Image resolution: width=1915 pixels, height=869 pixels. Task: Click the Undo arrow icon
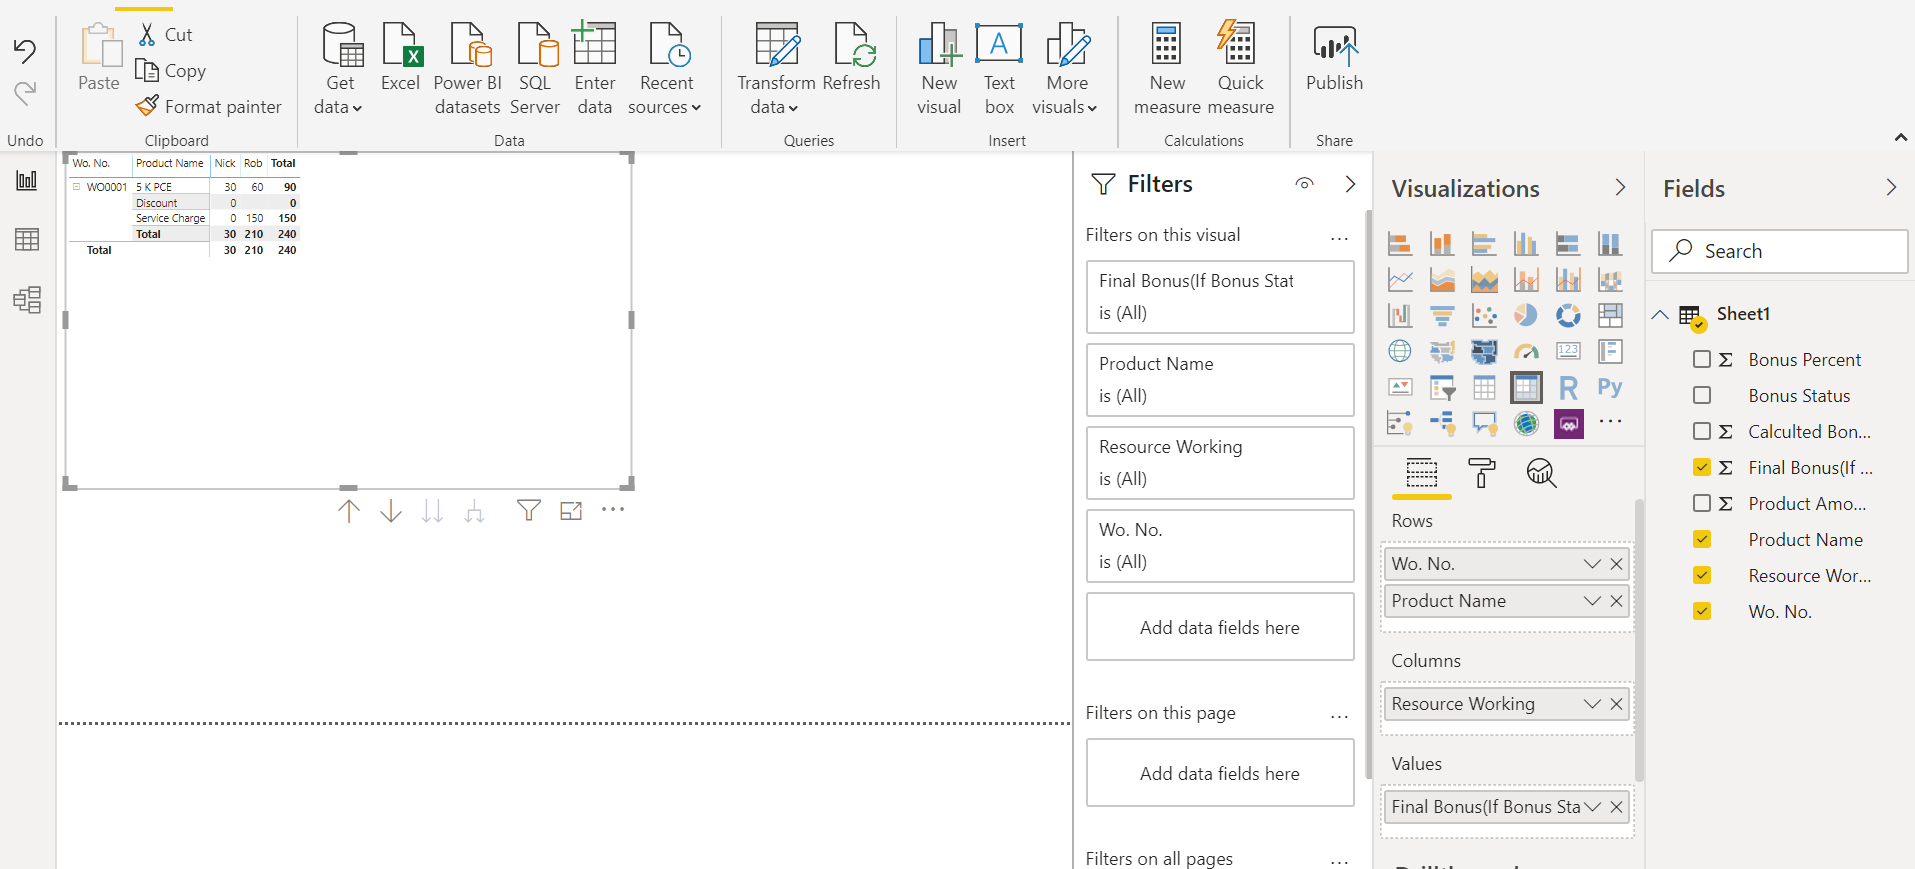[25, 51]
